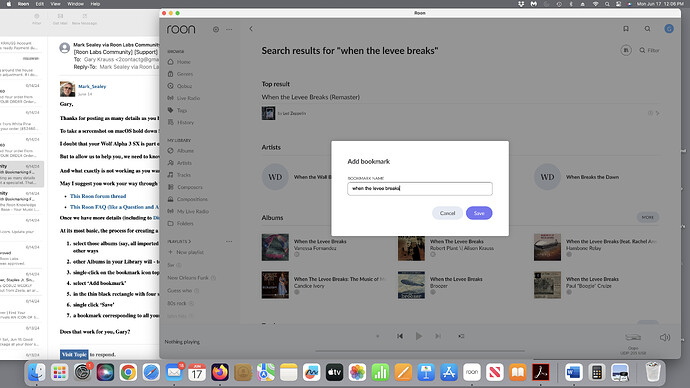Image resolution: width=690 pixels, height=388 pixels.
Task: Open Robert Plant Alison Krauss album
Action: click(x=411, y=247)
